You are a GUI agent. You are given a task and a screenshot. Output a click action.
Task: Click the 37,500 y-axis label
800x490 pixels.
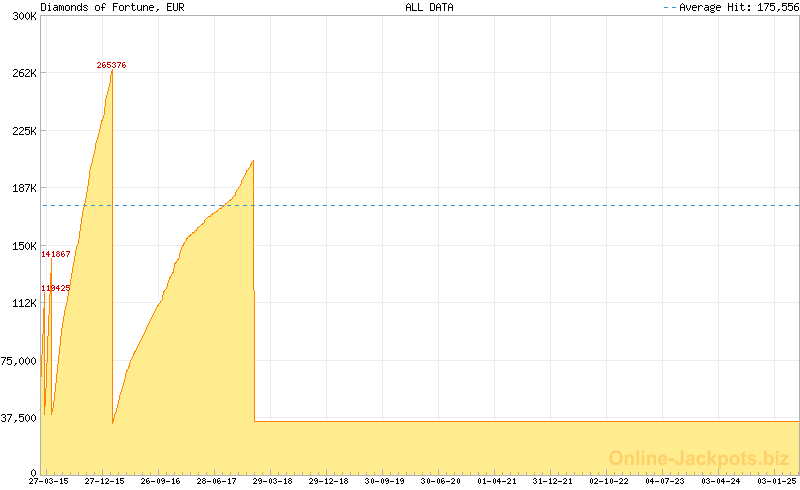(x=18, y=417)
